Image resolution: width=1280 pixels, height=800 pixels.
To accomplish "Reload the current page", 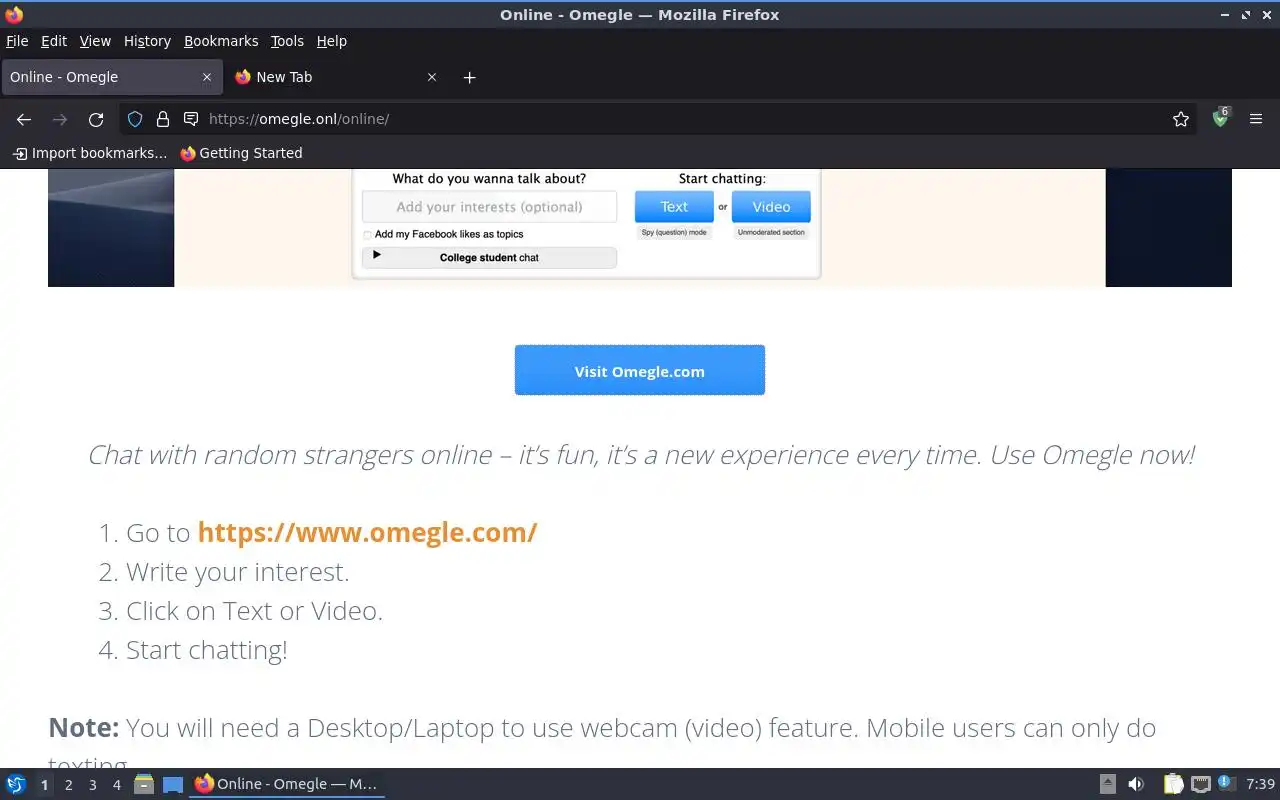I will pos(96,119).
